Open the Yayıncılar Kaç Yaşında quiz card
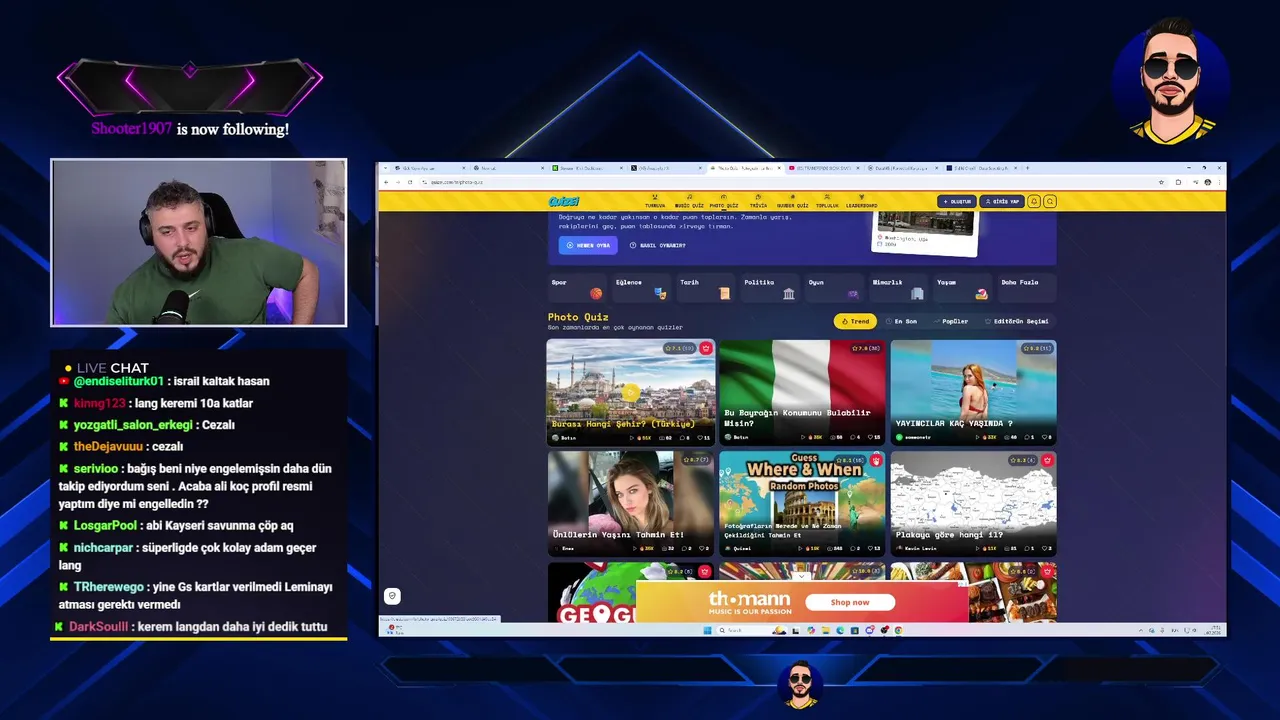Image resolution: width=1280 pixels, height=720 pixels. coord(973,392)
